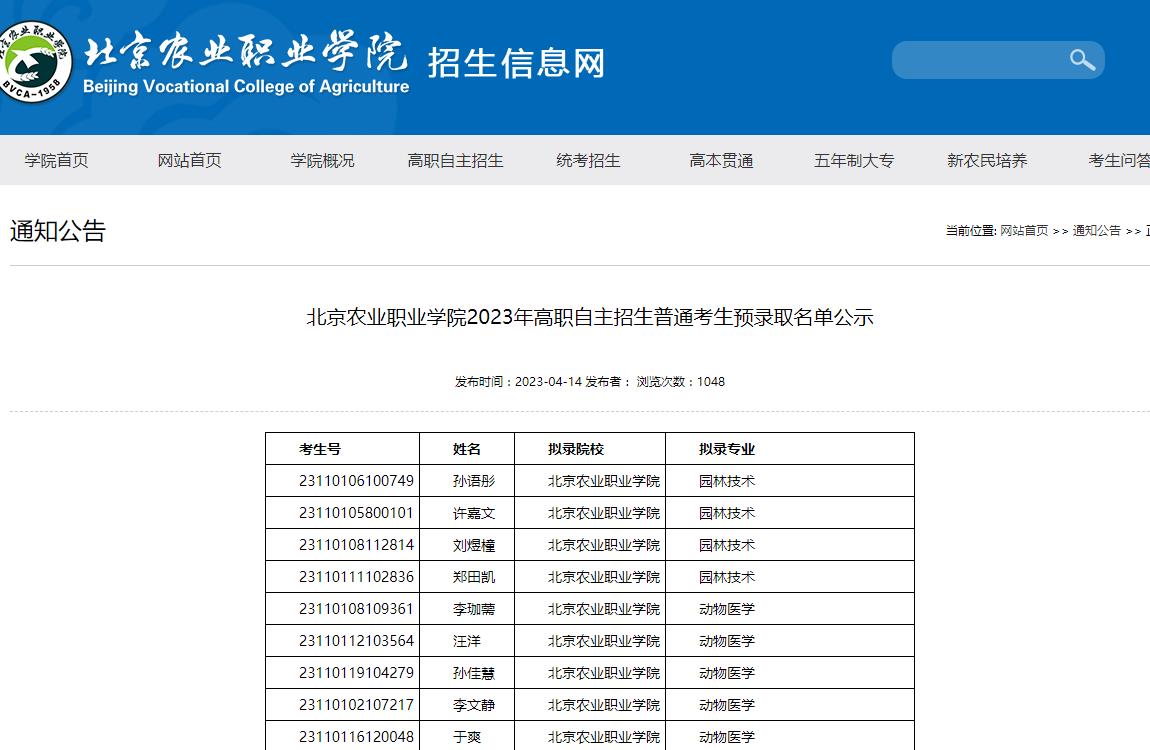Click the name 孙语彤

point(474,481)
